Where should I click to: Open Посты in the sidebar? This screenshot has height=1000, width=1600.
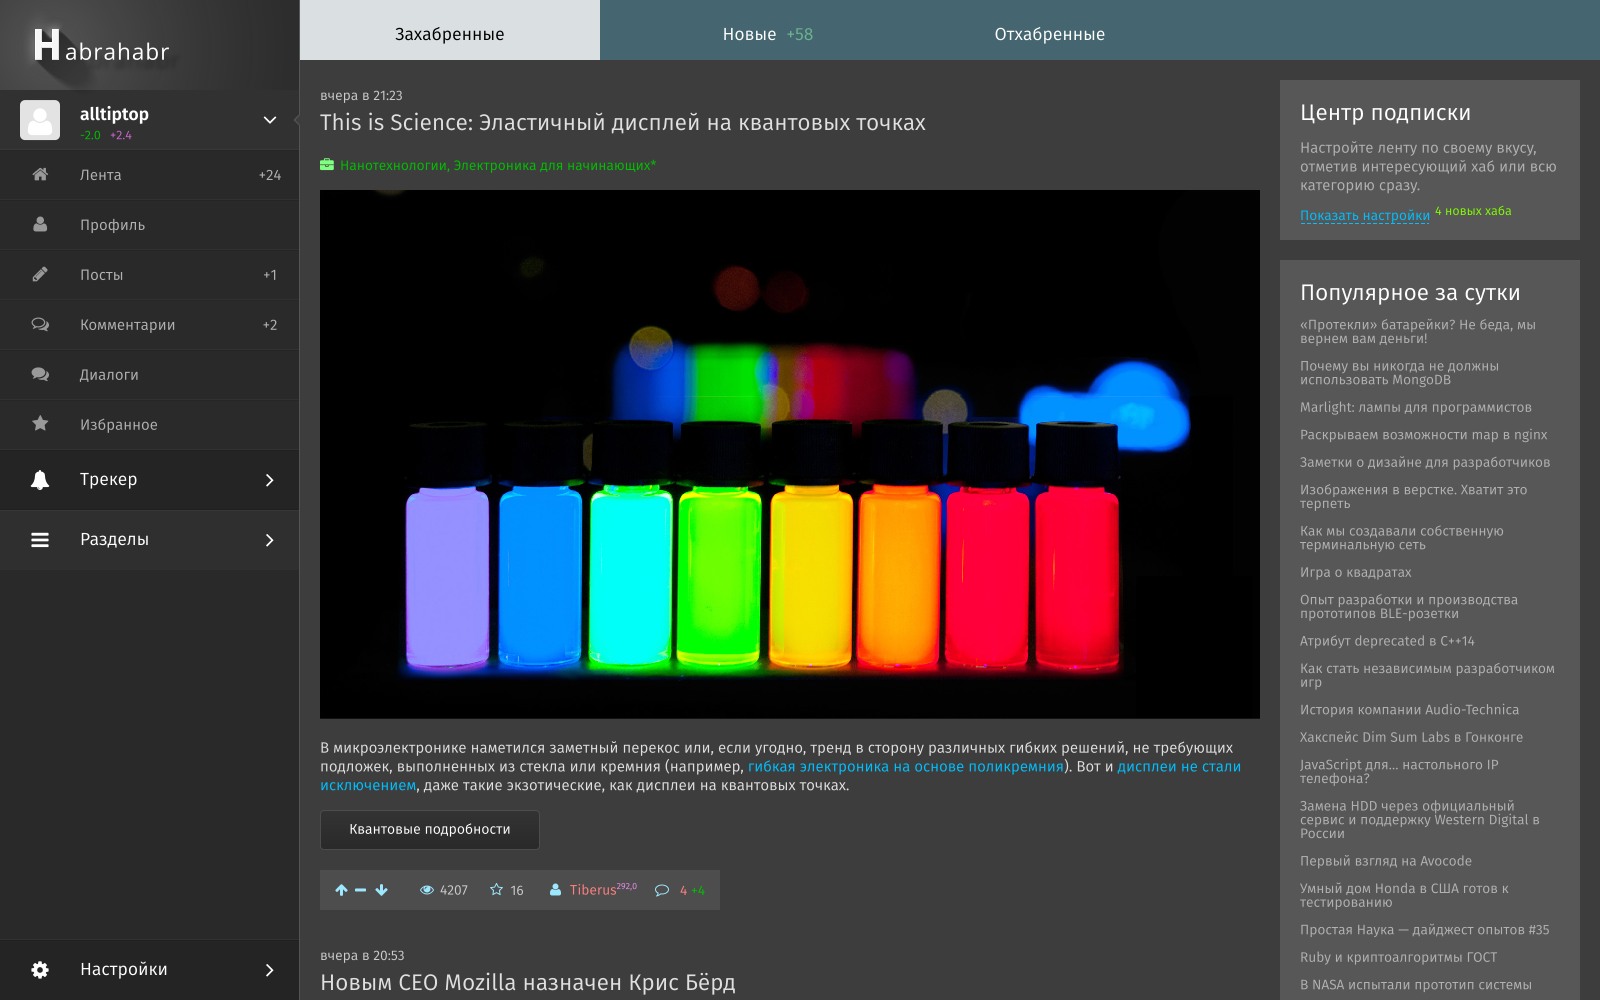point(150,275)
